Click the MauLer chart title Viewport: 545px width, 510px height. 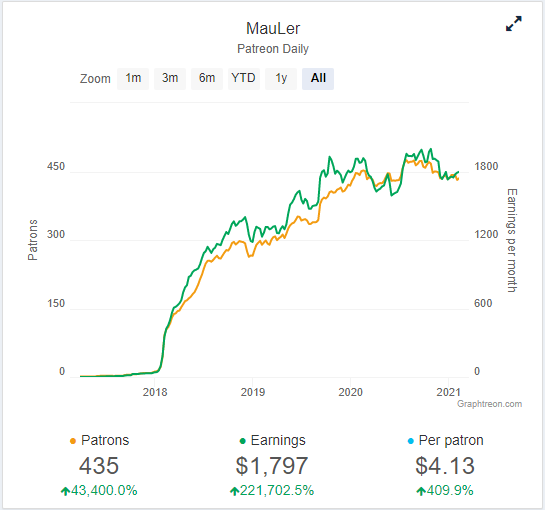pos(273,29)
